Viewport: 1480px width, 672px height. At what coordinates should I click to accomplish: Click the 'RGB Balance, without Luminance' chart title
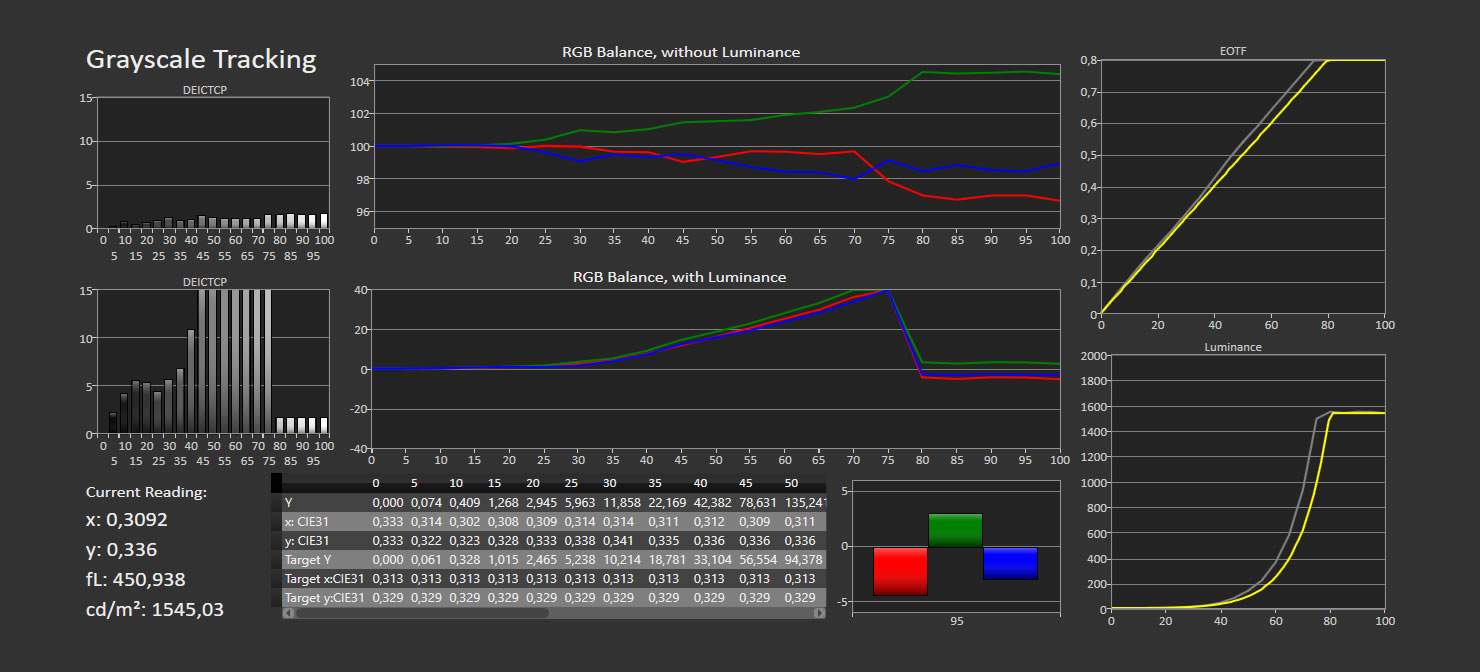(x=681, y=52)
